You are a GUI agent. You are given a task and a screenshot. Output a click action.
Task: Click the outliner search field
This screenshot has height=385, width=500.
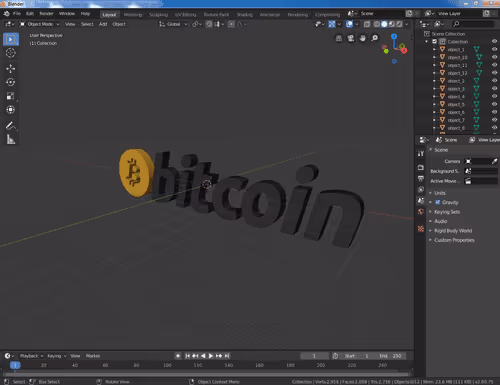(x=473, y=24)
